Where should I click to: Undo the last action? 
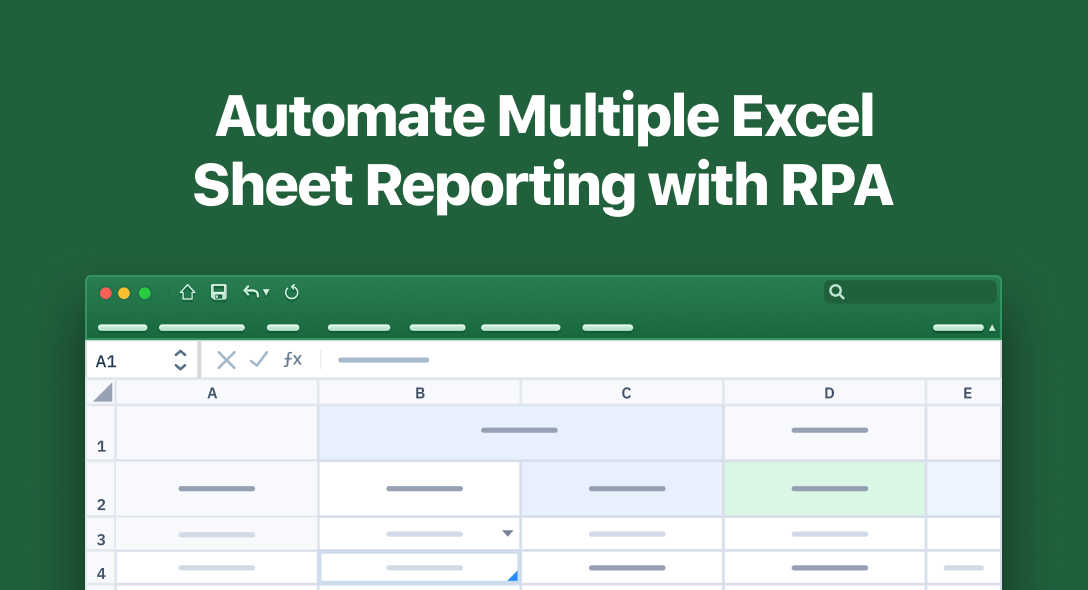249,292
